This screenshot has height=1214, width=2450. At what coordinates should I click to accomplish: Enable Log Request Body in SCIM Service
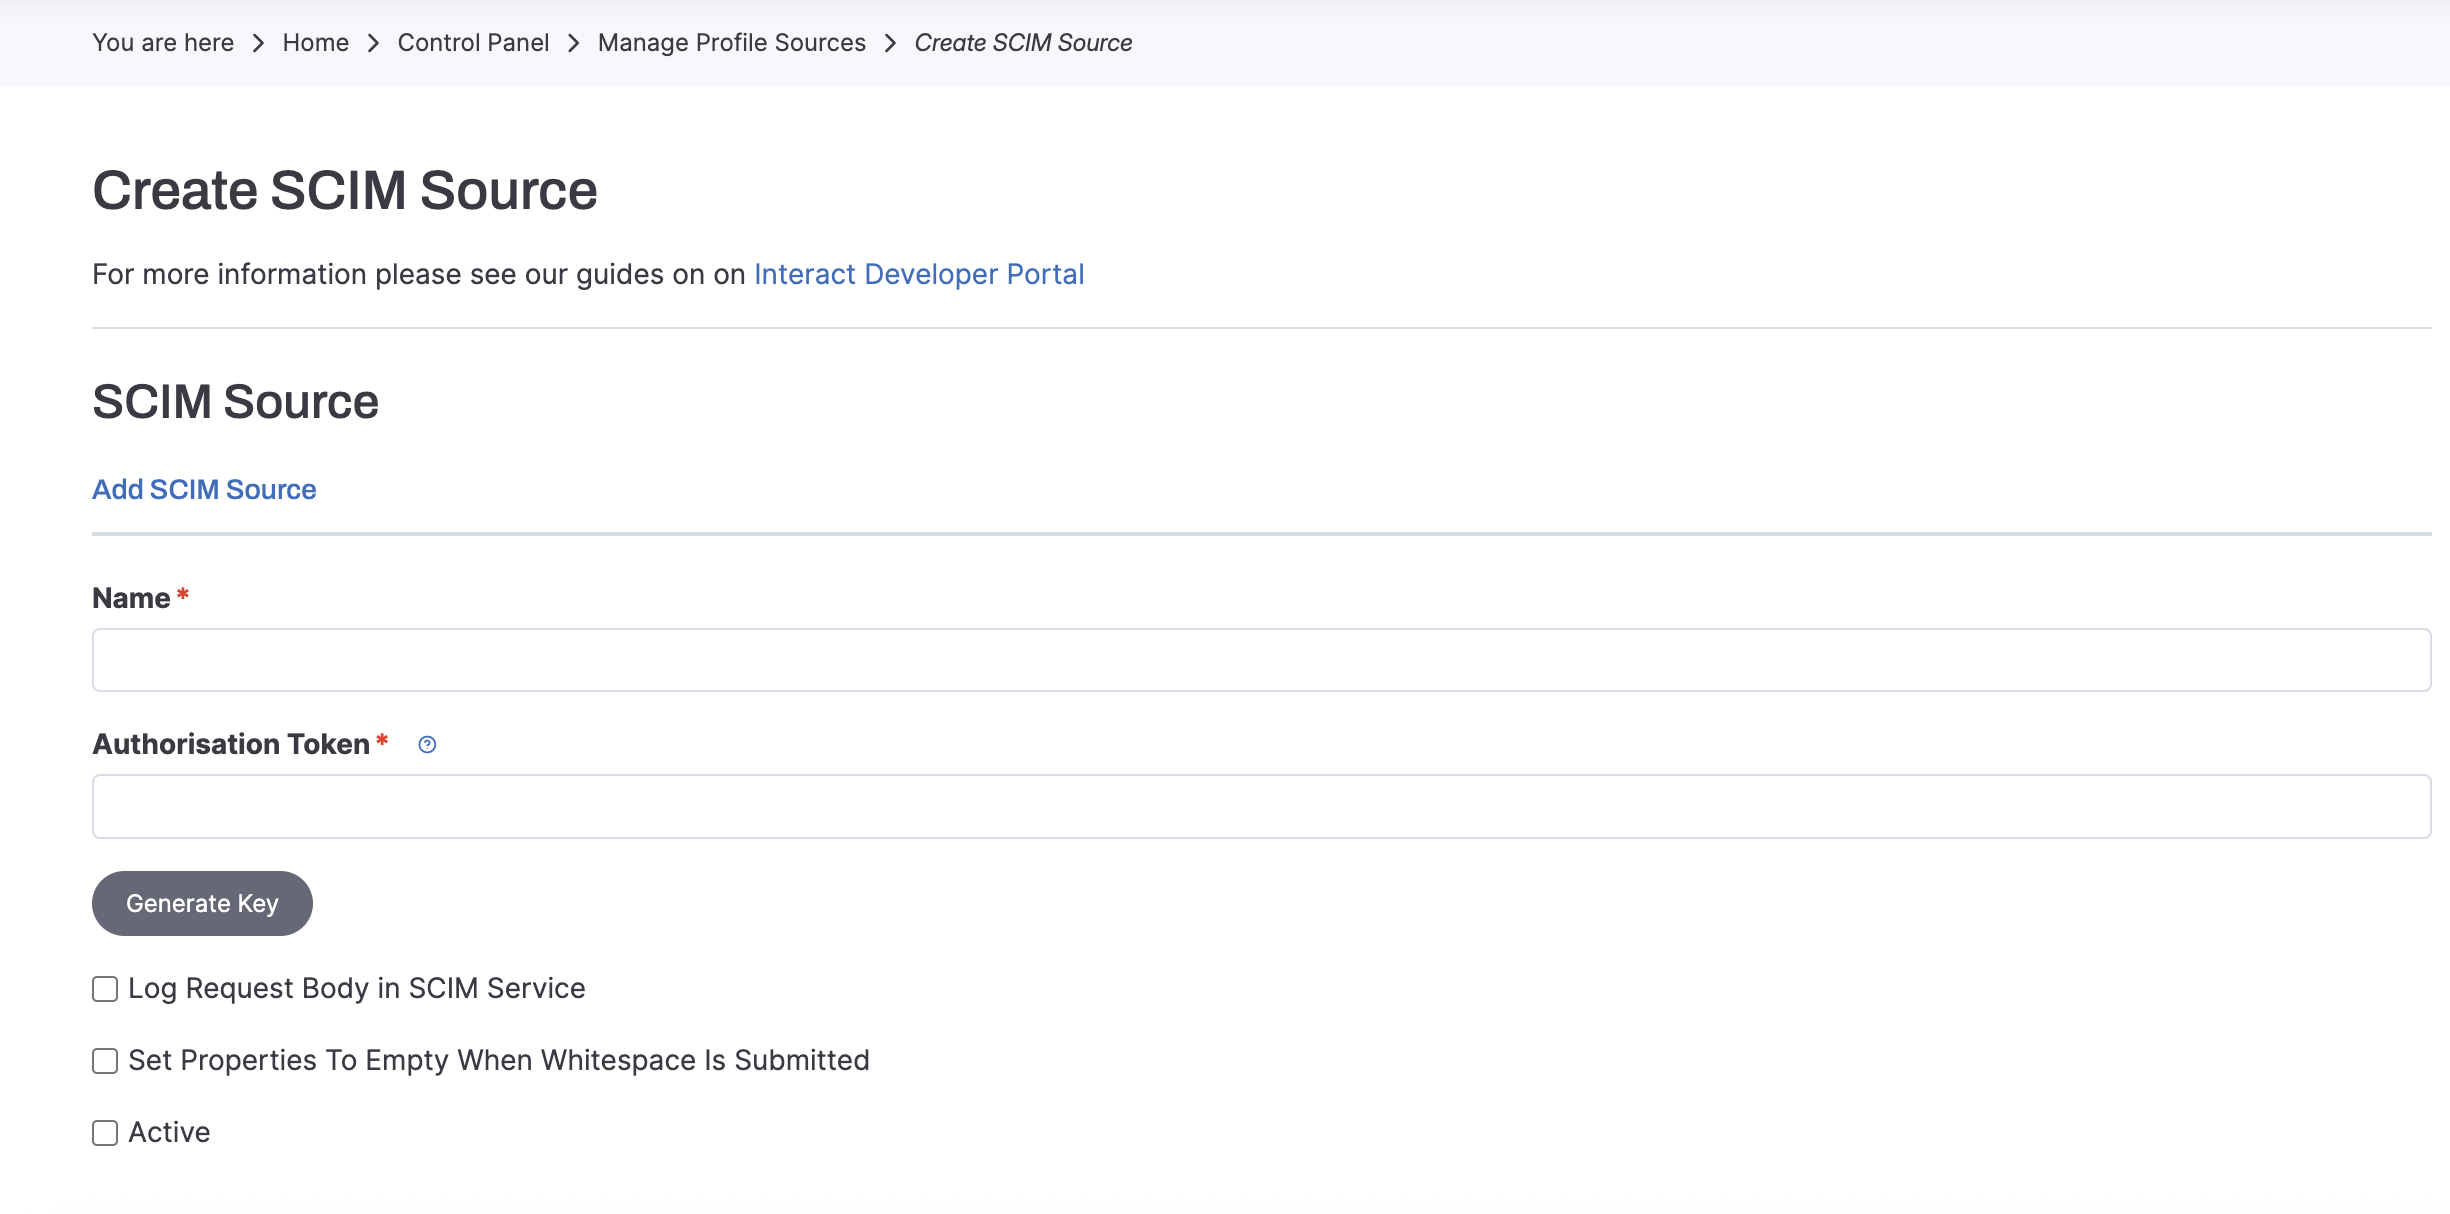pos(105,989)
